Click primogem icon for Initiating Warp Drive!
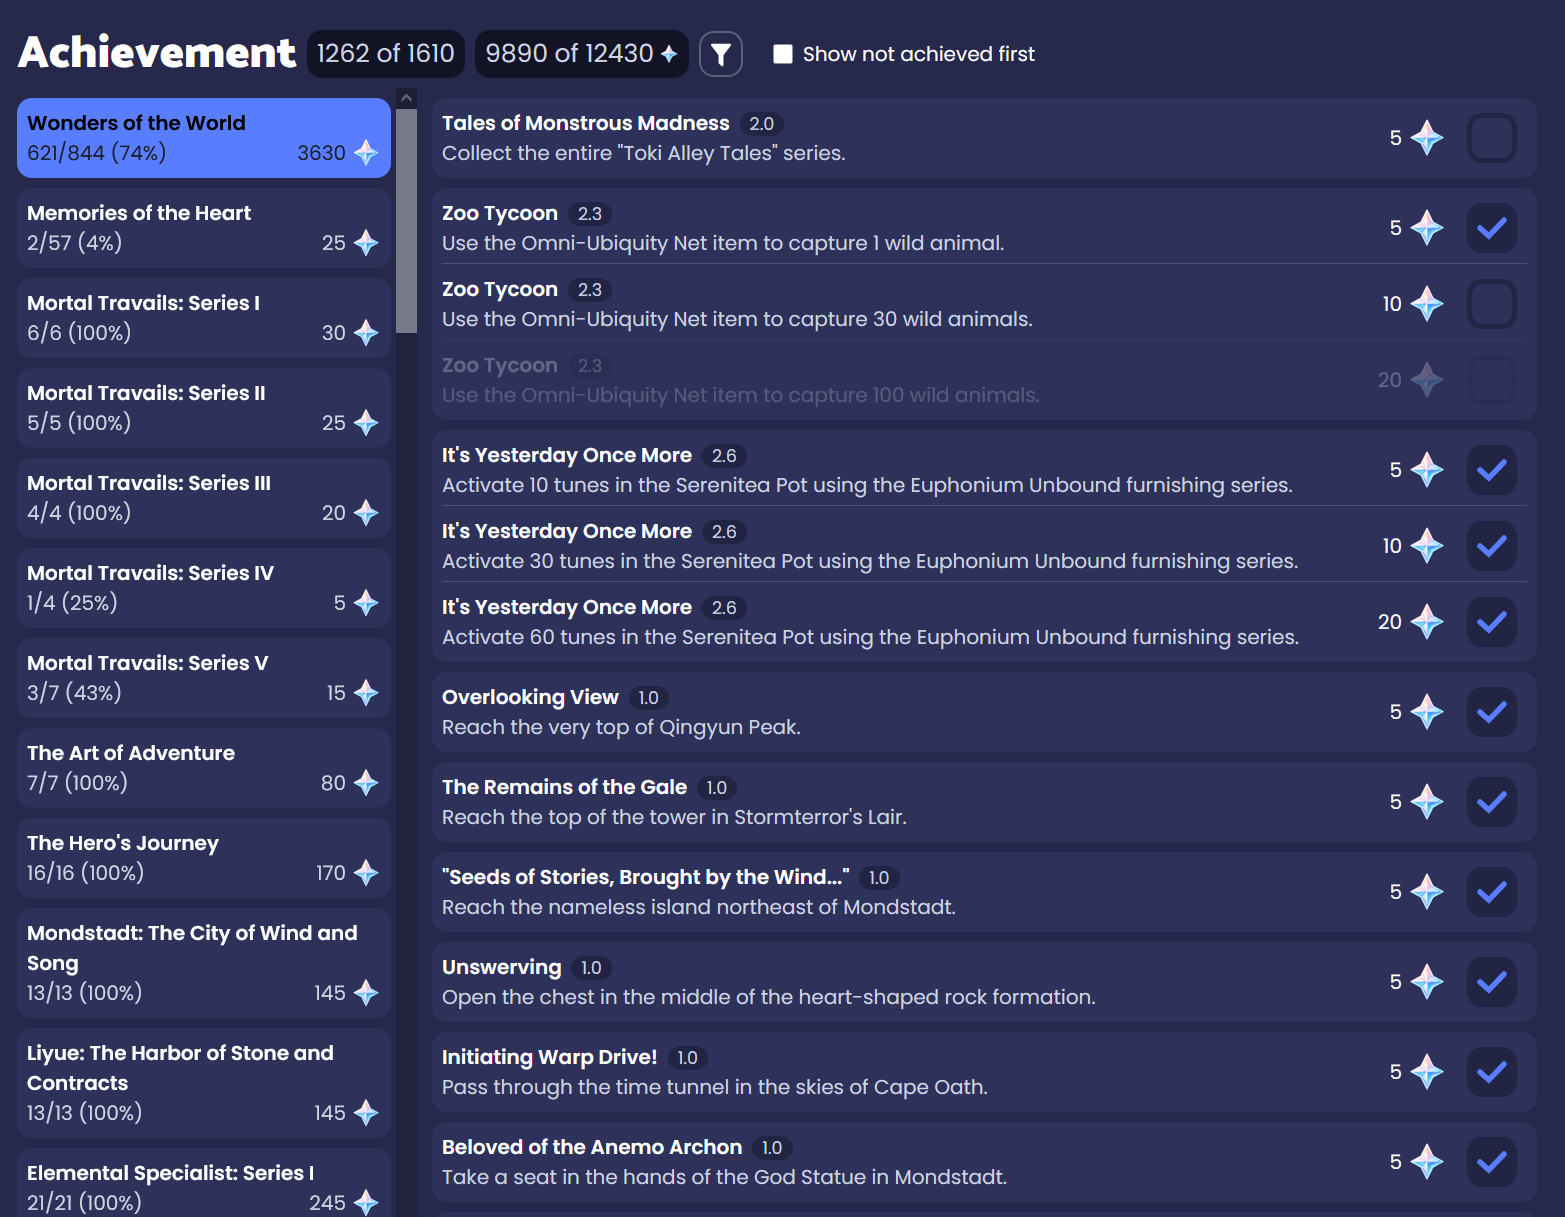 (x=1427, y=1072)
